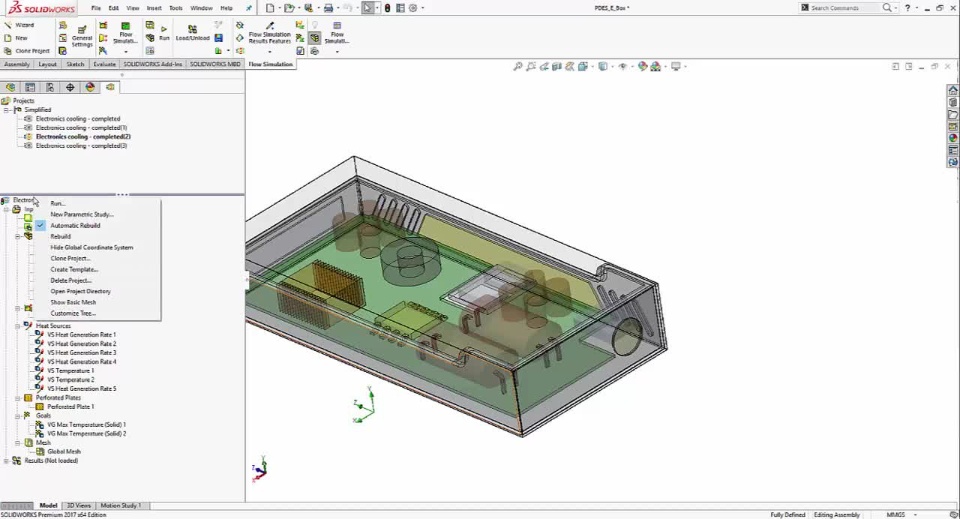Open the Flow Simulation analysis tree tab

pyautogui.click(x=110, y=88)
